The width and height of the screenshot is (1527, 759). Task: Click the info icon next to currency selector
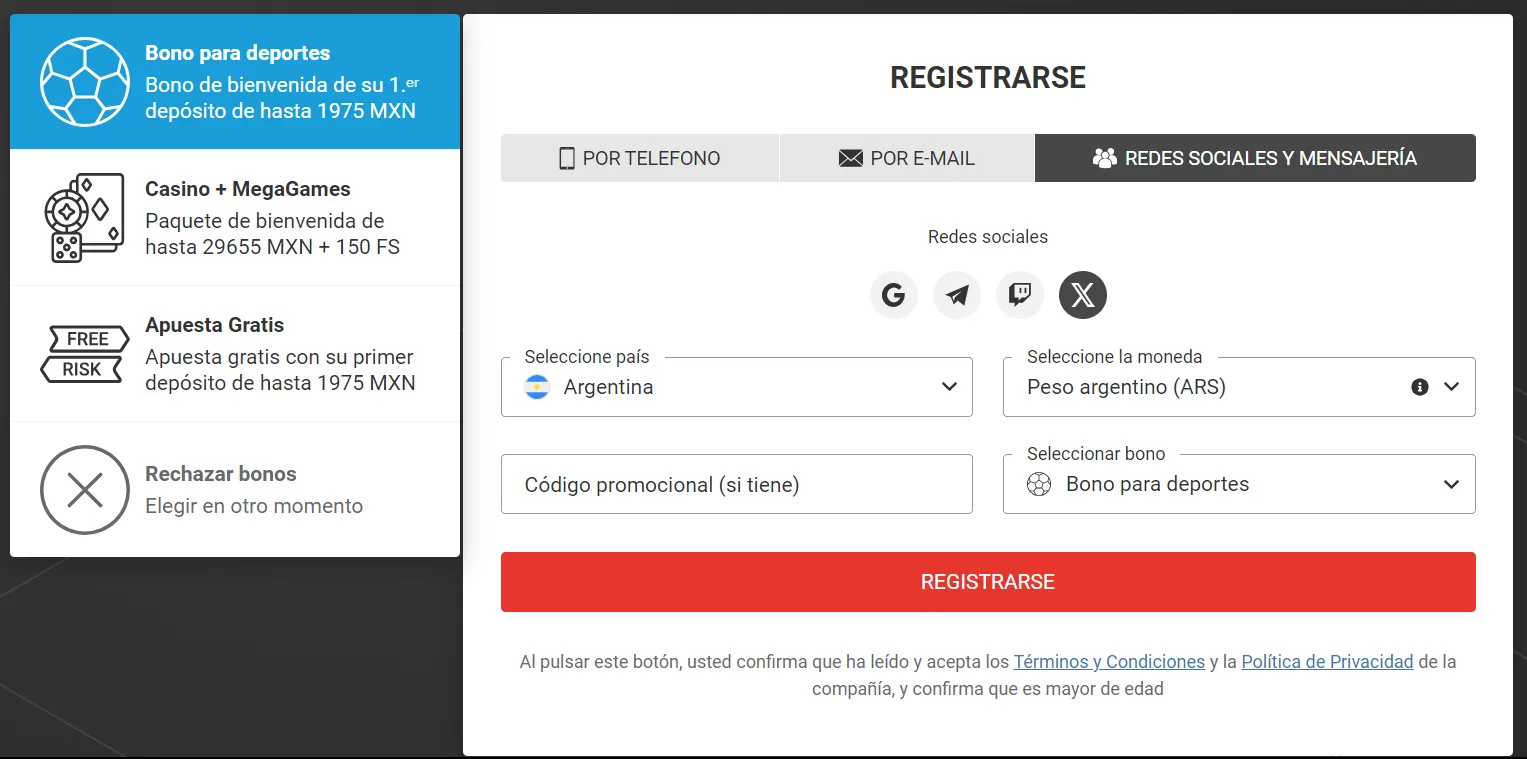(x=1418, y=387)
